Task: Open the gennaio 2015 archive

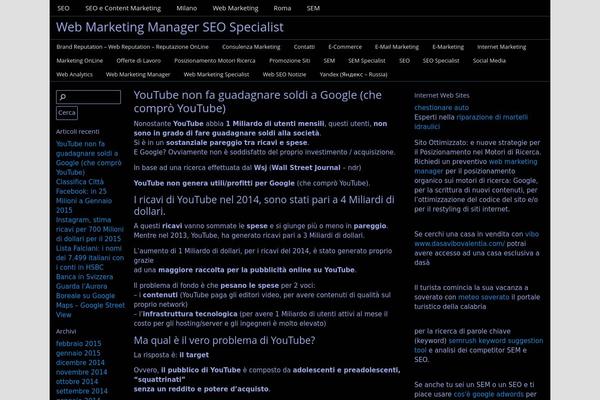Action: (78, 353)
